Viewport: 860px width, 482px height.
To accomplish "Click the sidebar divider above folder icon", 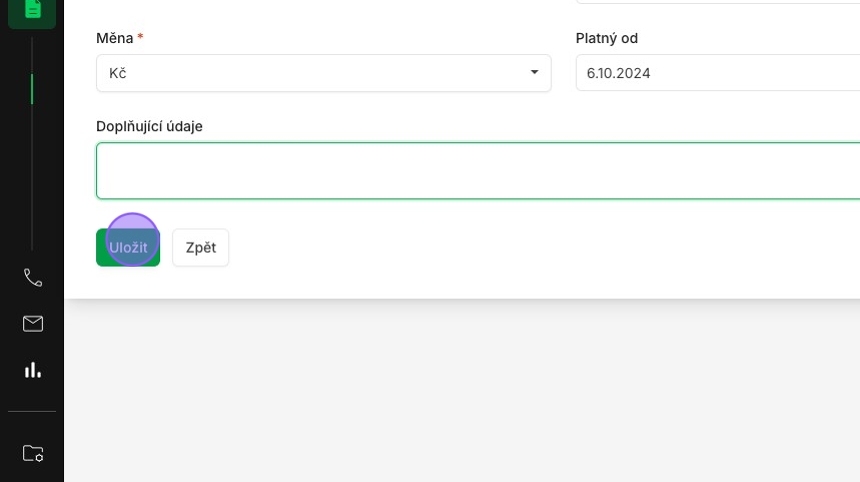I will coord(32,411).
